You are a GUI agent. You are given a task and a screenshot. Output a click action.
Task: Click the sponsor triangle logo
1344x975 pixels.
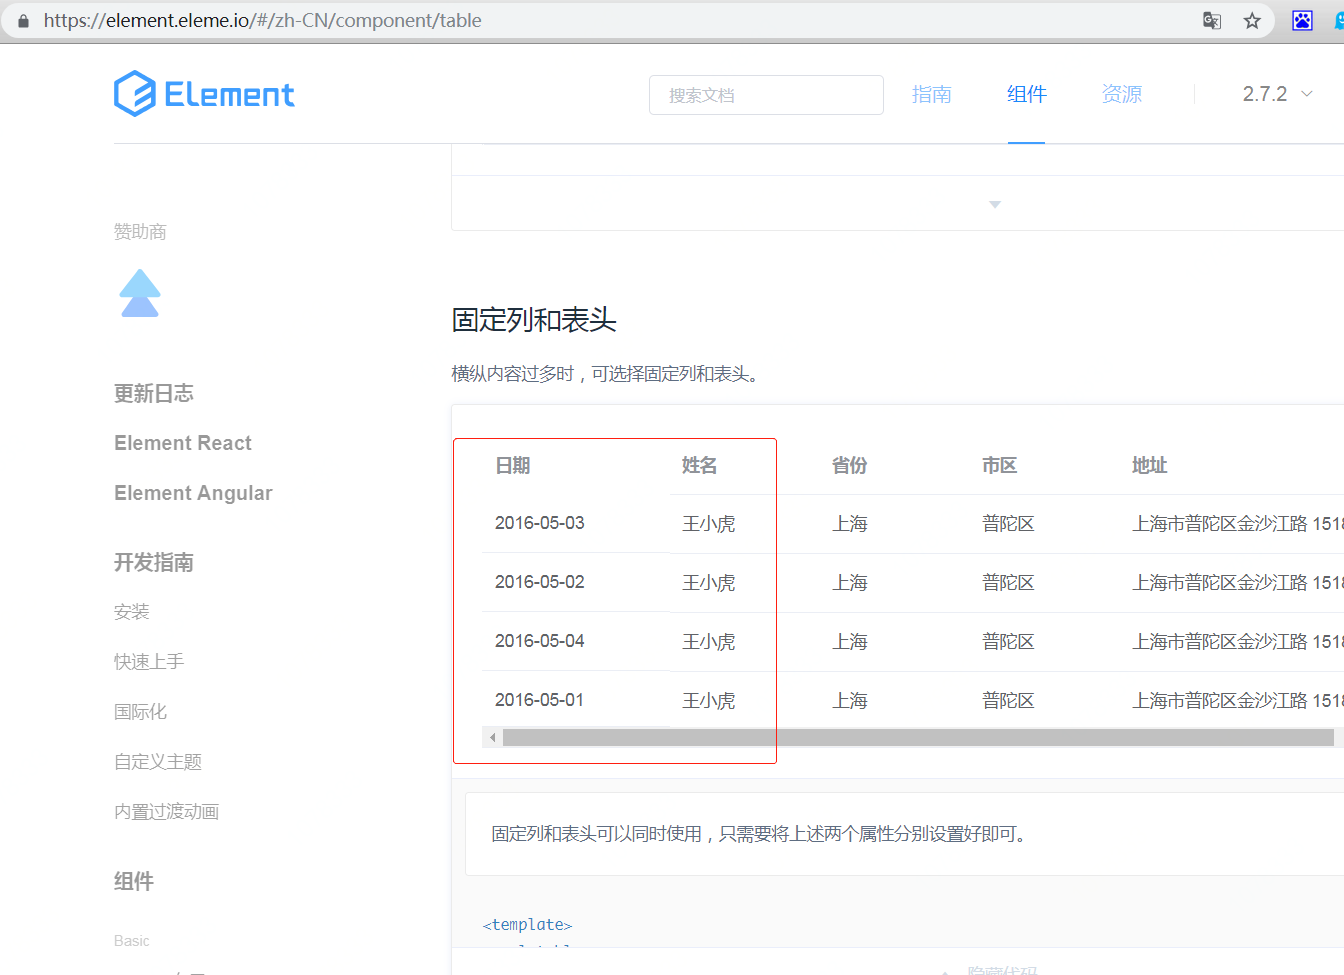coord(140,293)
